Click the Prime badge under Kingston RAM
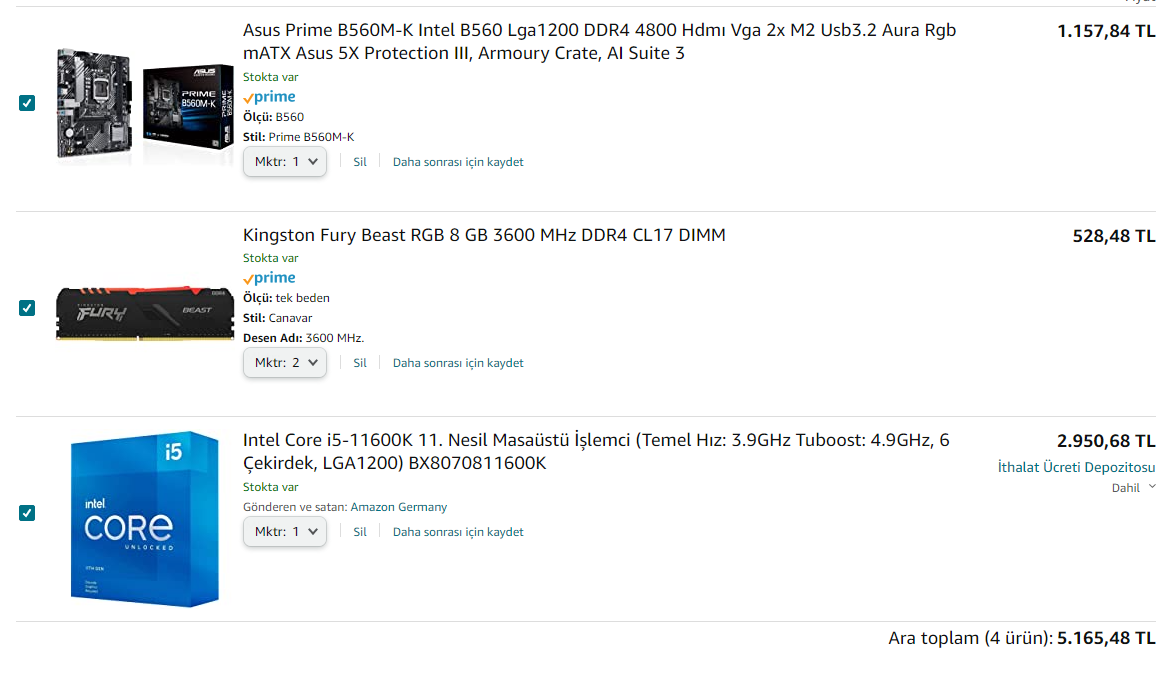Image resolution: width=1176 pixels, height=682 pixels. click(x=270, y=278)
